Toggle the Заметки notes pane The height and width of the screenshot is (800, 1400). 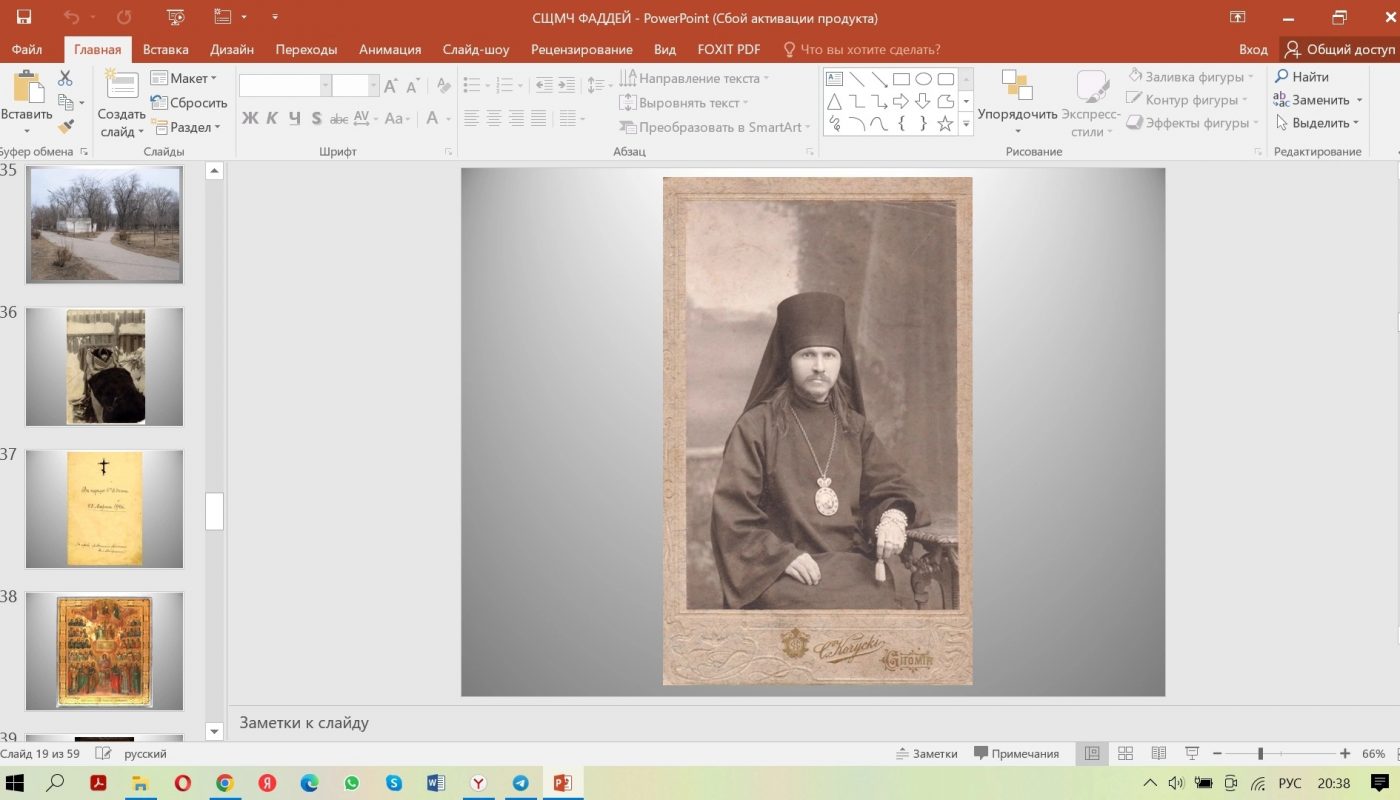click(x=927, y=753)
